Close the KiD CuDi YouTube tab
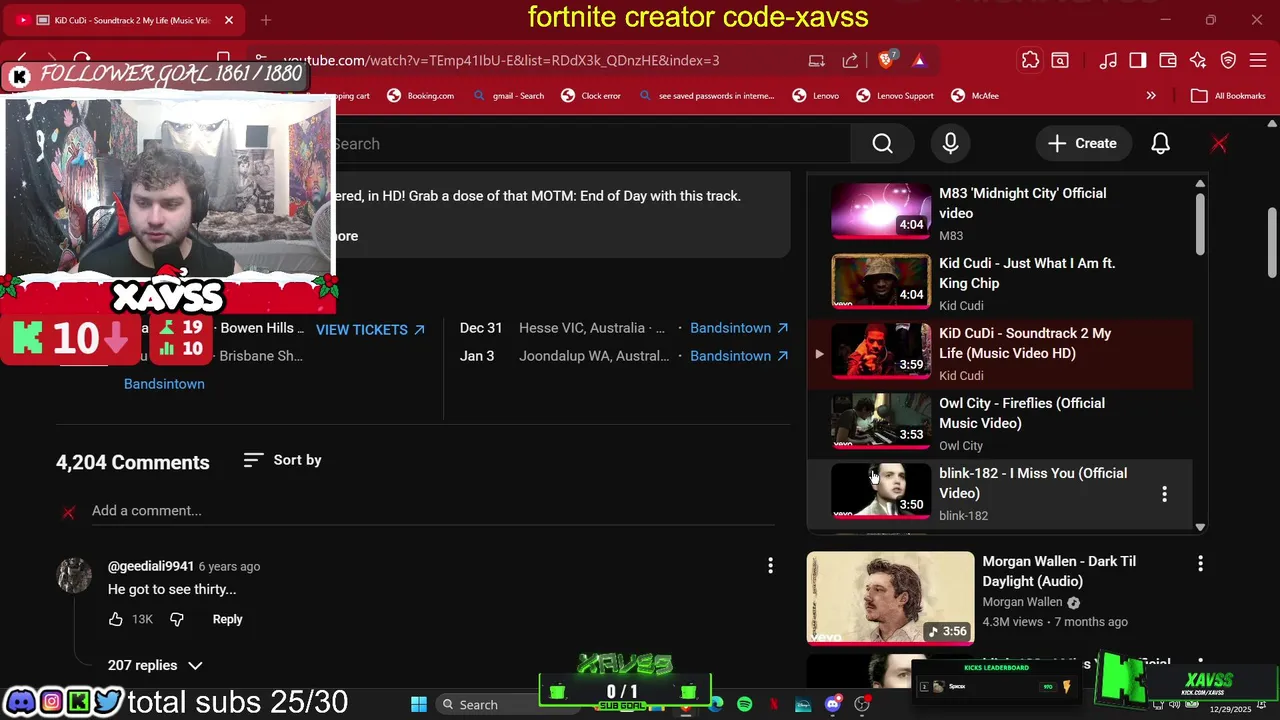This screenshot has height=720, width=1280. [x=228, y=20]
